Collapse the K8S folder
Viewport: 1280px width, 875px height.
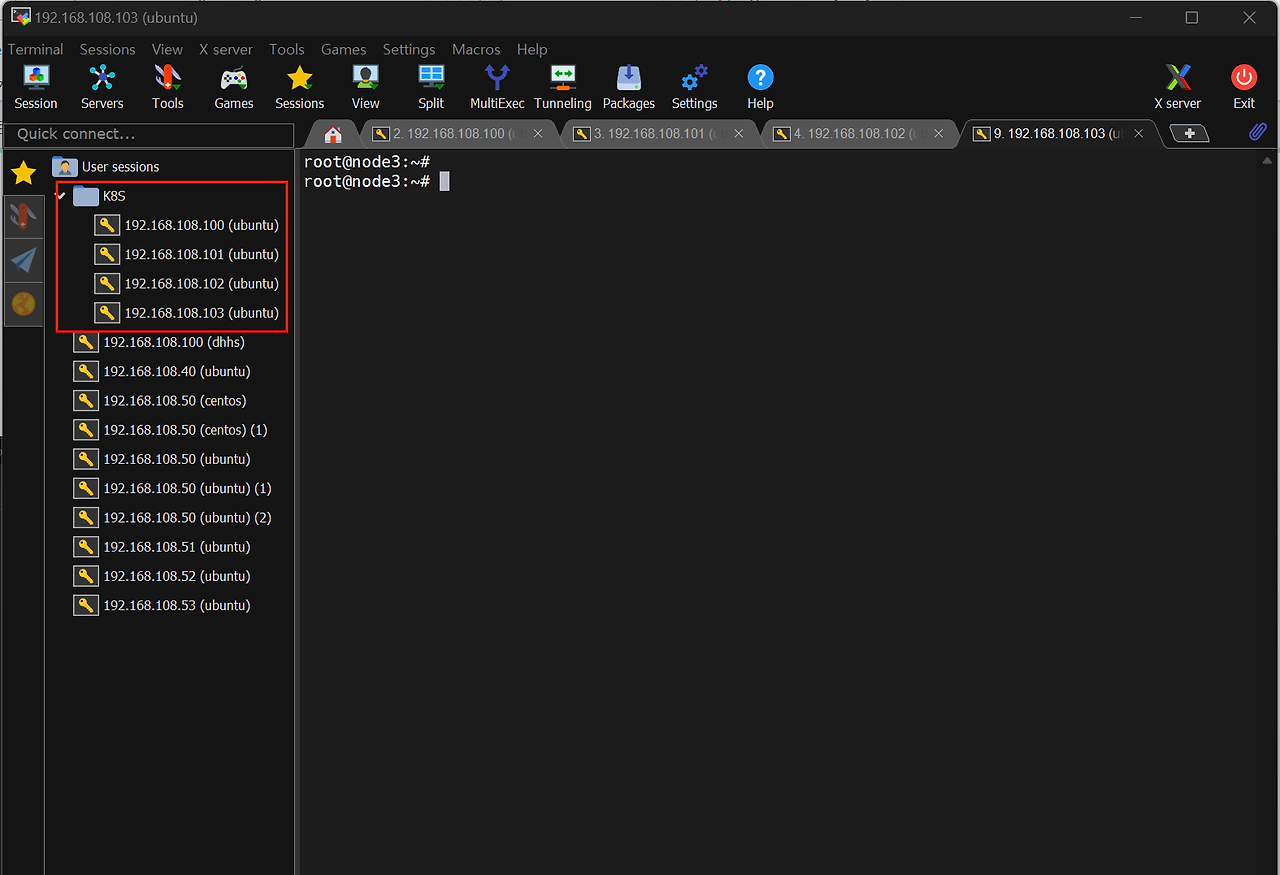[62, 196]
